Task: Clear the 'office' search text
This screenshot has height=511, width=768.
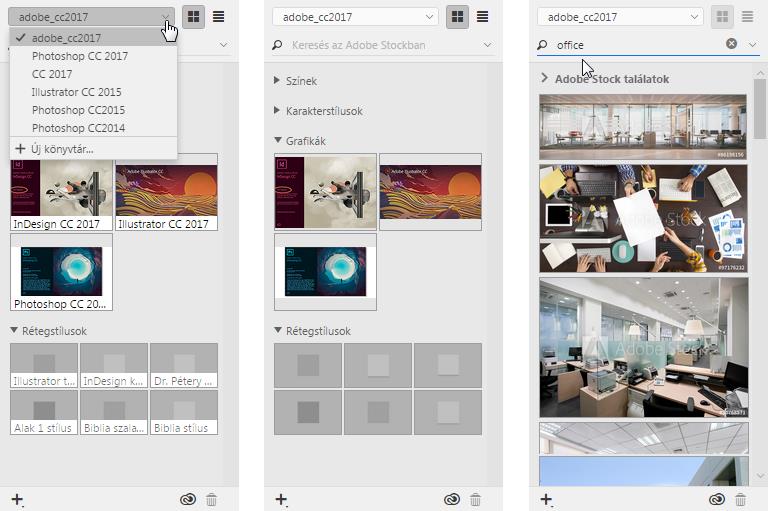Action: click(x=731, y=44)
